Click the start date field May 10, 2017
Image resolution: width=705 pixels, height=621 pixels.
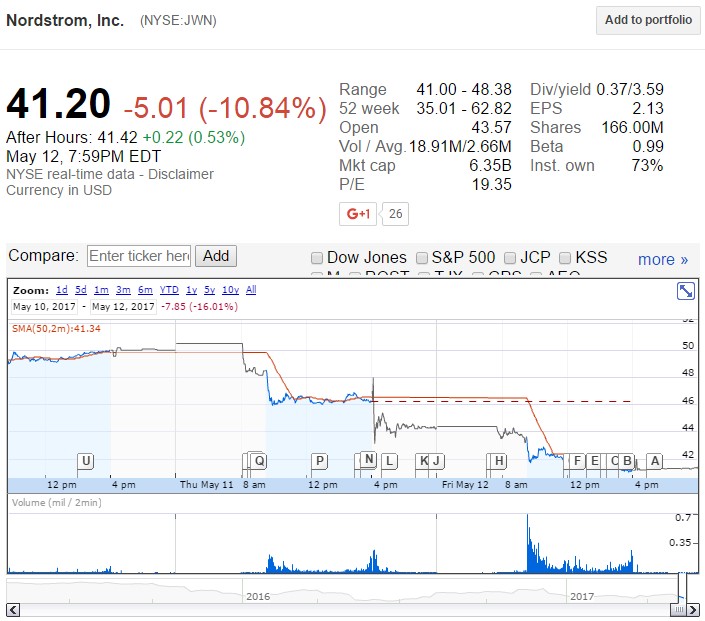(44, 307)
